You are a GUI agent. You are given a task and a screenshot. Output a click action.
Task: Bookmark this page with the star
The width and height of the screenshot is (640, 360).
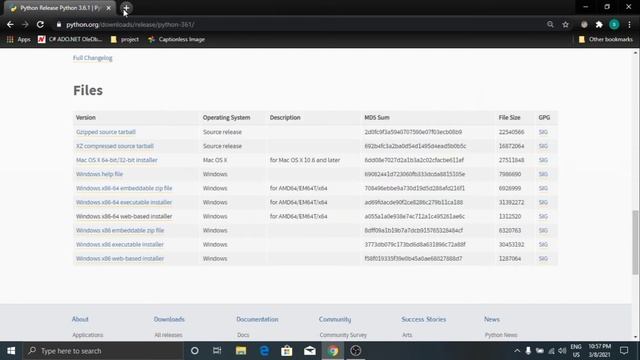click(565, 24)
